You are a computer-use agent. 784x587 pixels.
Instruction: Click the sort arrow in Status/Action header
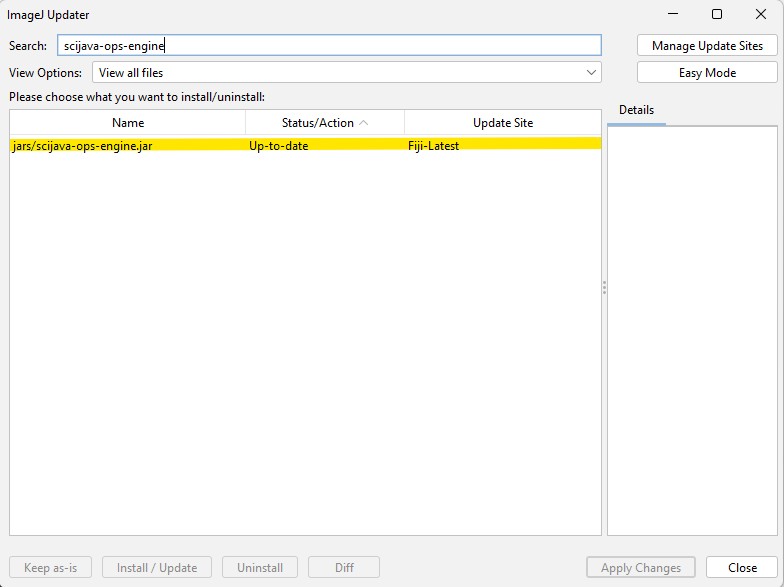(x=363, y=122)
